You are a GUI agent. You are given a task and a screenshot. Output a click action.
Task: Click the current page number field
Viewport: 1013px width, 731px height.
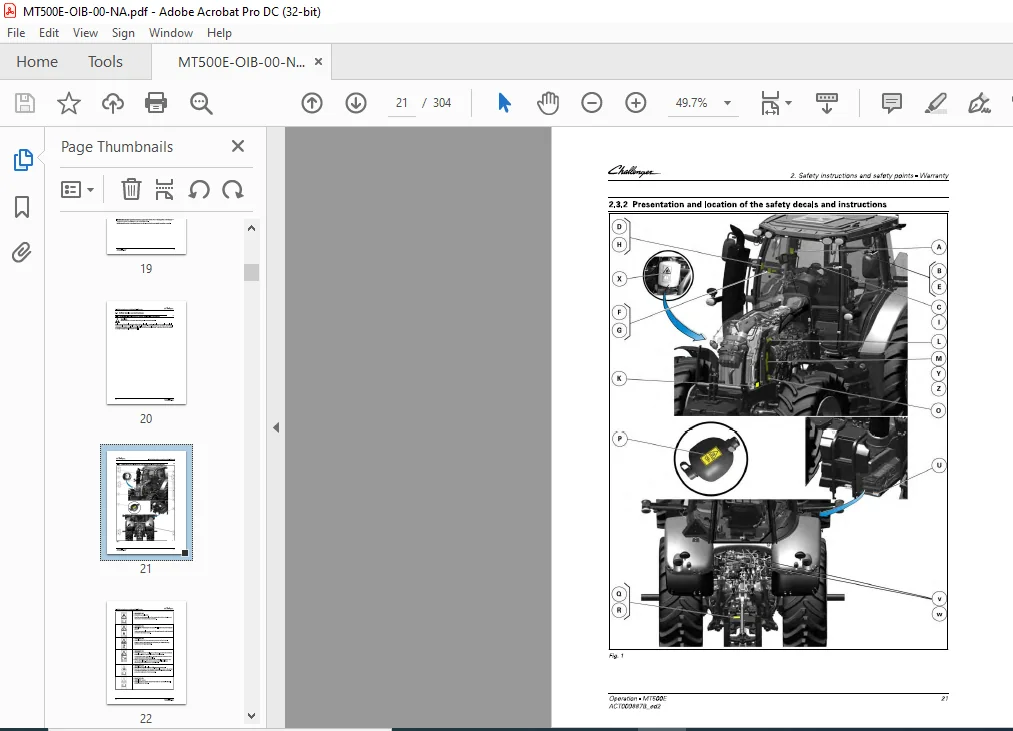point(401,103)
